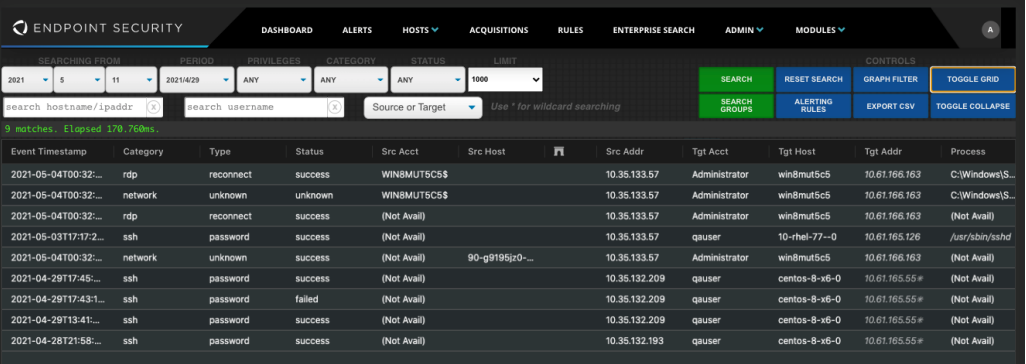Open the Status ANY dropdown
The height and width of the screenshot is (364, 1026).
point(428,80)
